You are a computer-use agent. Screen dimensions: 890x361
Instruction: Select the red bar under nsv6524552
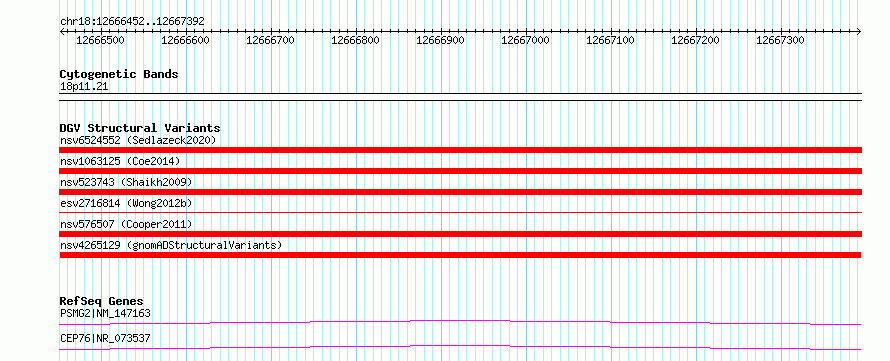click(461, 150)
